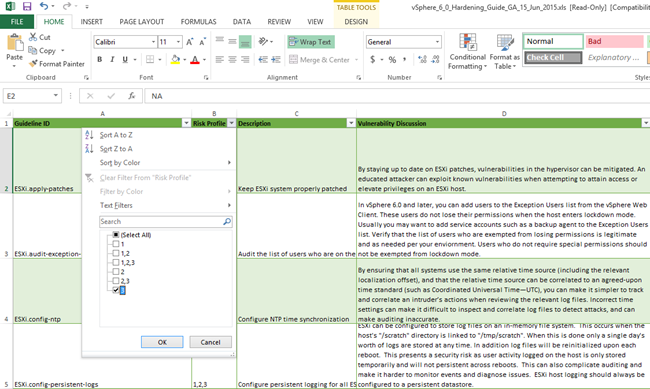This screenshot has height=389, width=650.
Task: Expand the Sort by Color submenu
Action: coord(158,163)
